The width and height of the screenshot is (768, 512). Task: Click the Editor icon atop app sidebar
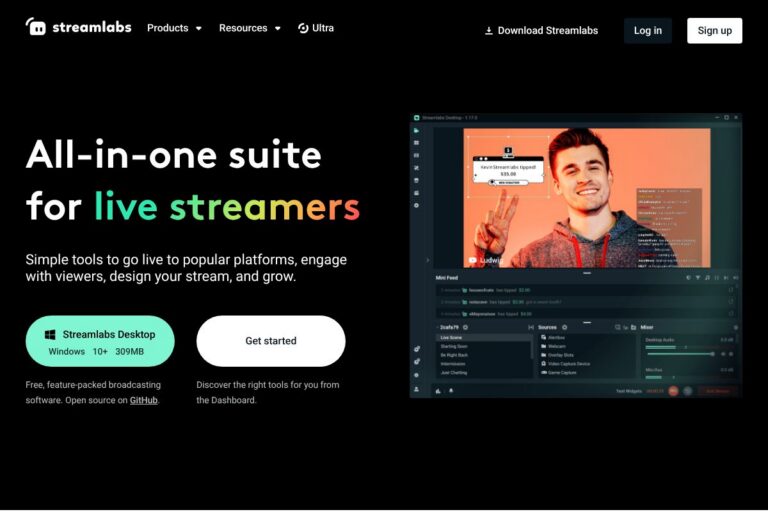(417, 131)
